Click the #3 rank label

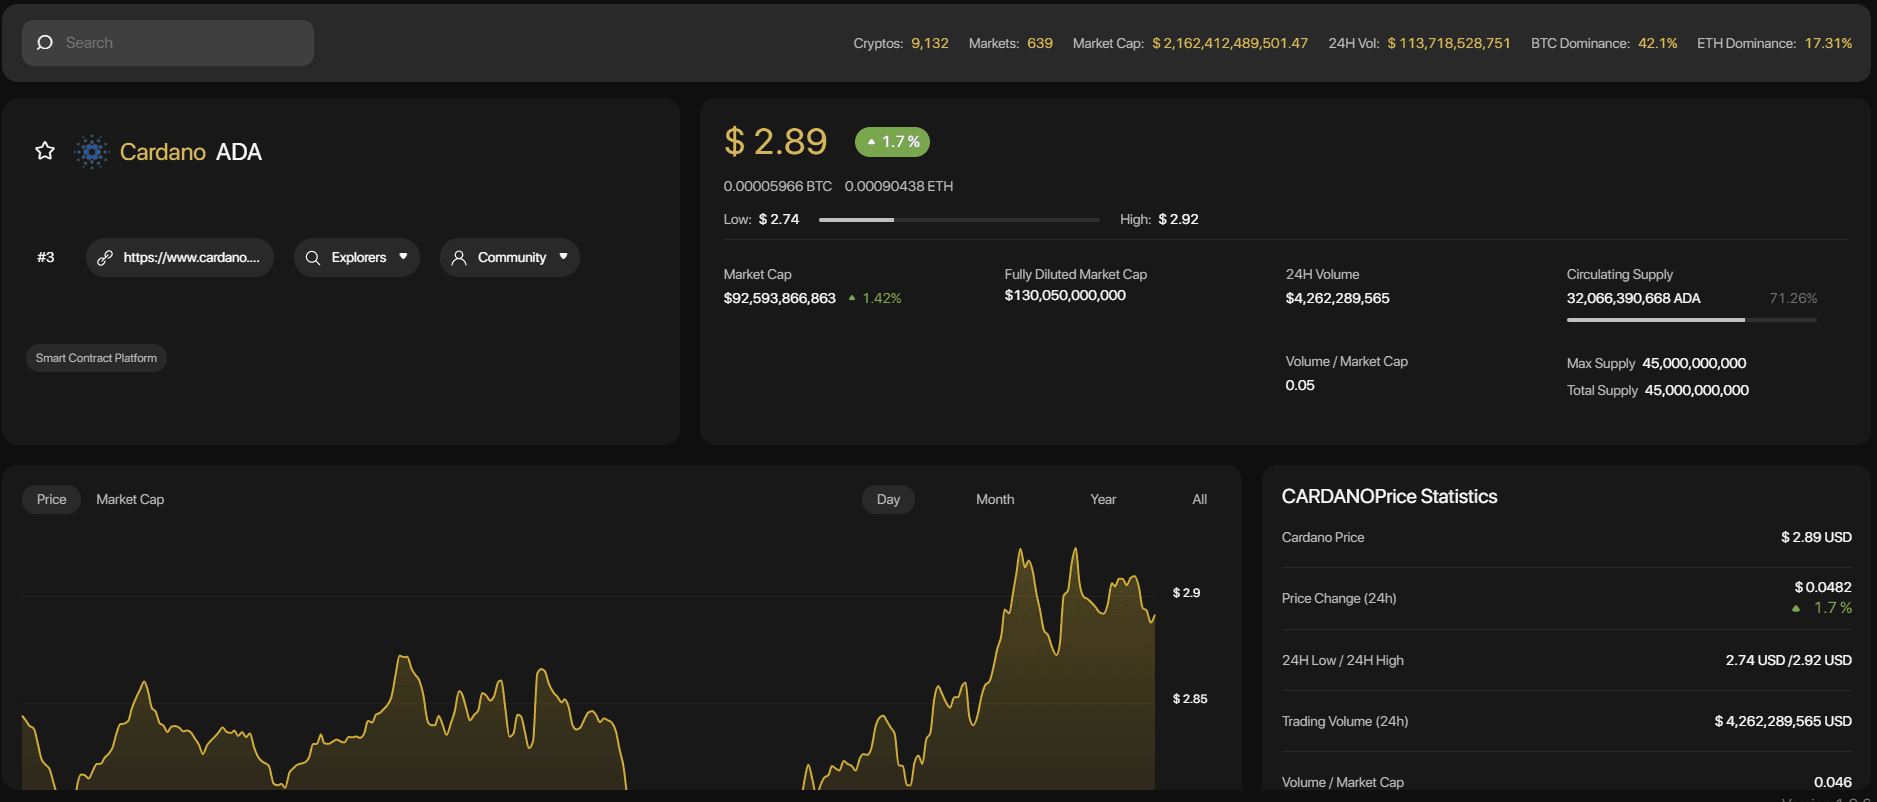tap(46, 257)
